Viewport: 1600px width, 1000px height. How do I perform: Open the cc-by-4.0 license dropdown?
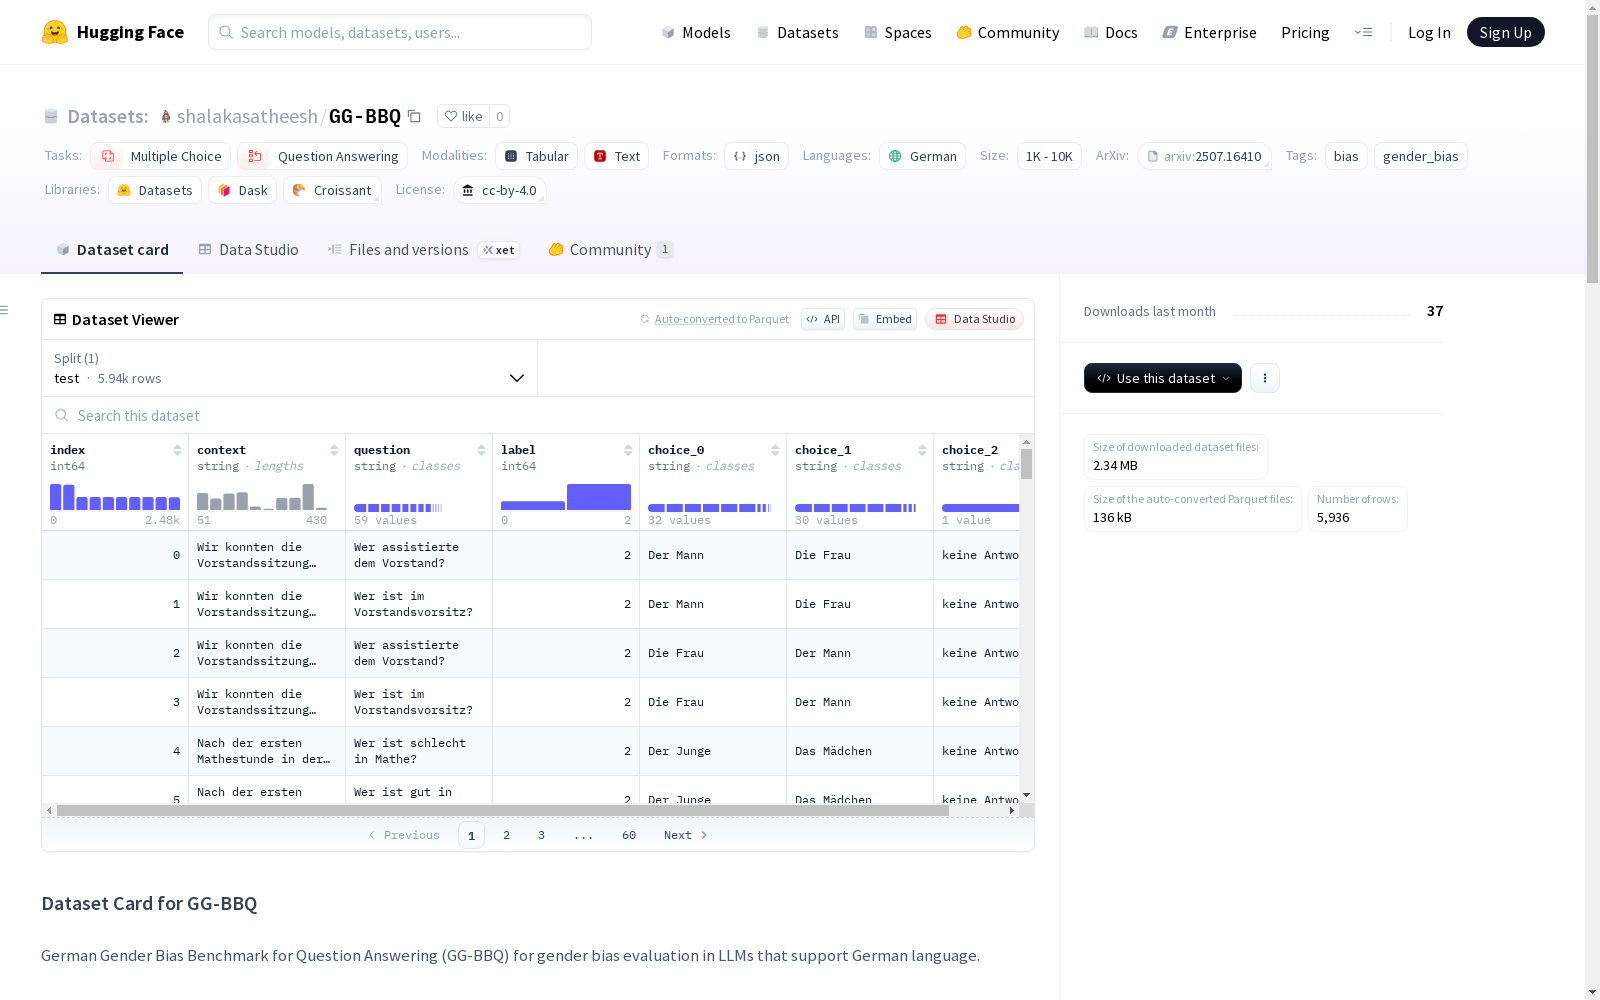tap(499, 190)
